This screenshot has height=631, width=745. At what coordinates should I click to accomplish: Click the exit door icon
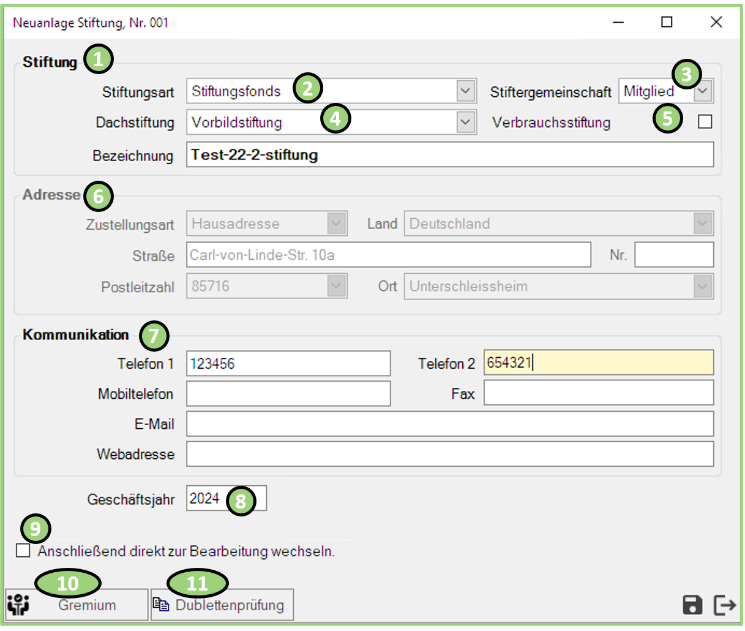pos(724,605)
